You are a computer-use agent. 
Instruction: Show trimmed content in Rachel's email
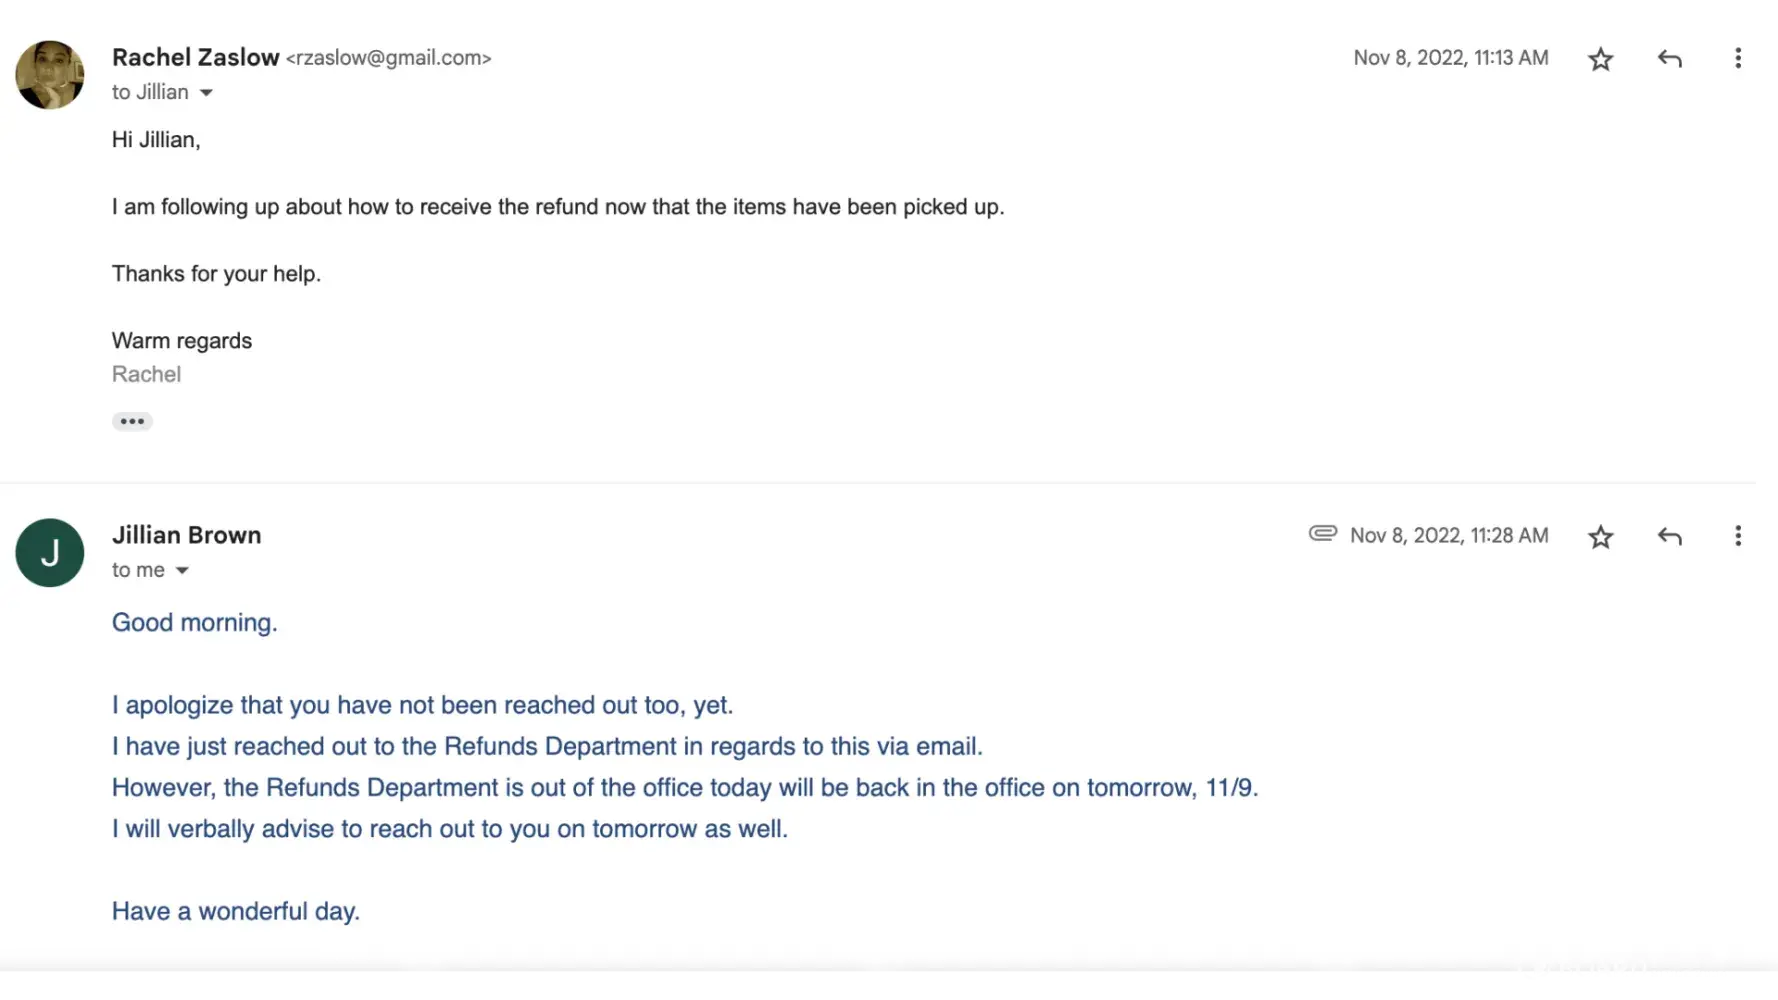point(132,421)
